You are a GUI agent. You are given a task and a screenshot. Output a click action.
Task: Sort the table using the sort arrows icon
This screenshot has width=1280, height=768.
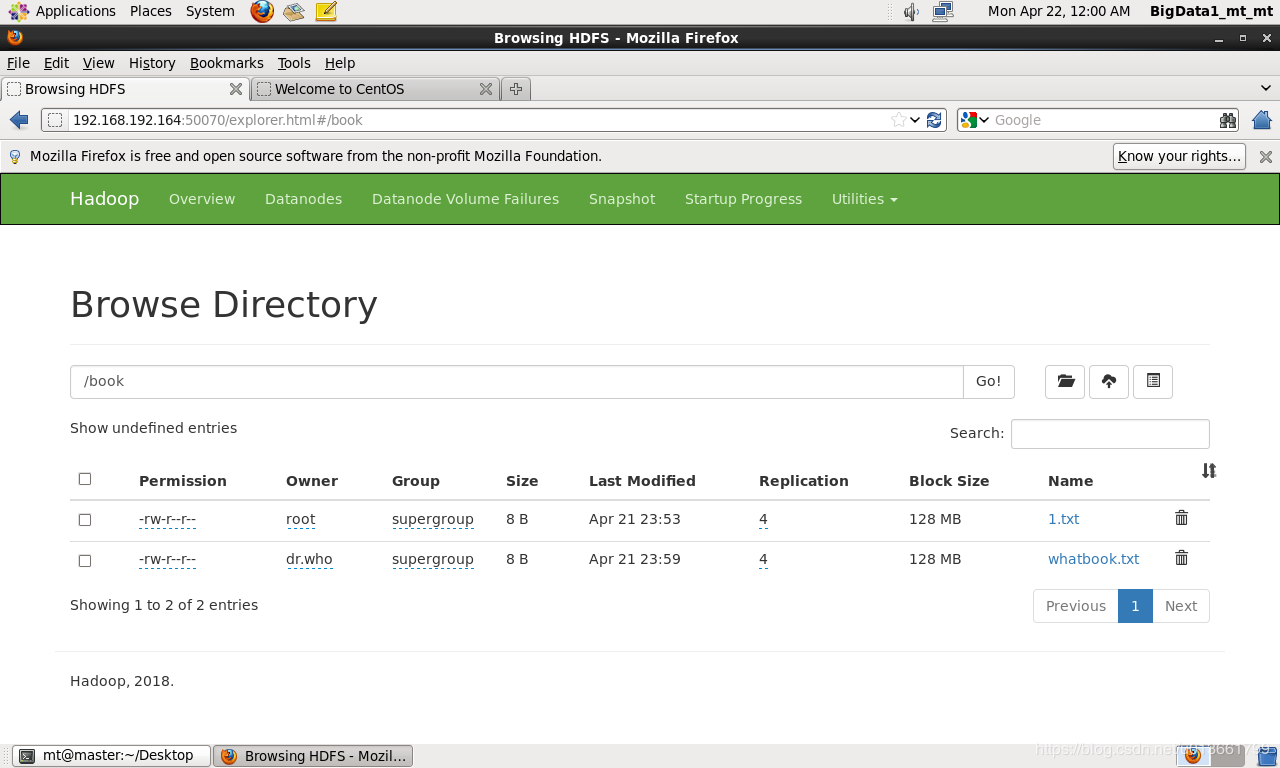pos(1209,470)
